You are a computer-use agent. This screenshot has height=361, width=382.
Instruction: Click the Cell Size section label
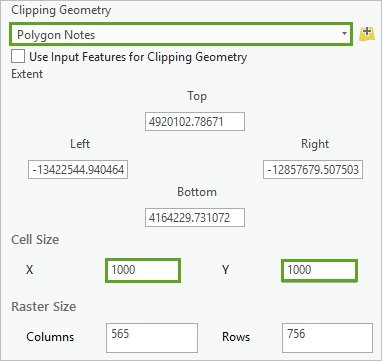[35, 239]
